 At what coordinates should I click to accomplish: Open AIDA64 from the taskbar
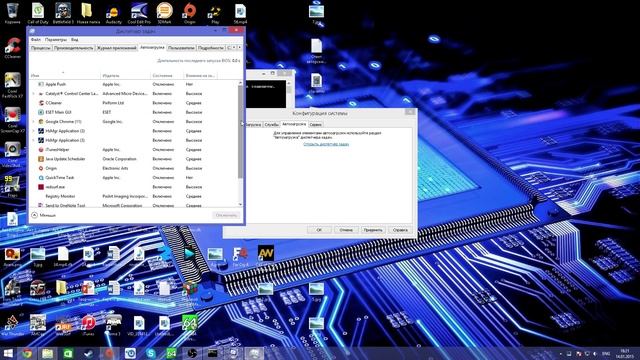(171, 353)
